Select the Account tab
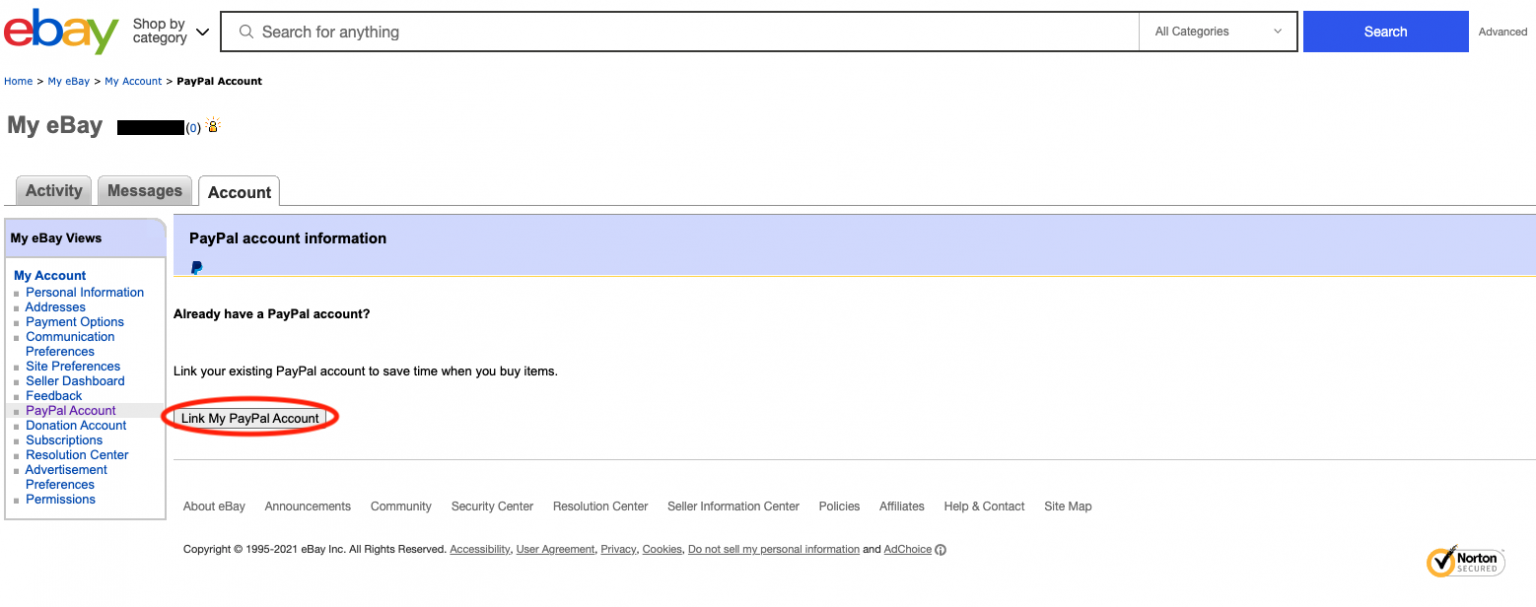The image size is (1536, 607). click(239, 192)
